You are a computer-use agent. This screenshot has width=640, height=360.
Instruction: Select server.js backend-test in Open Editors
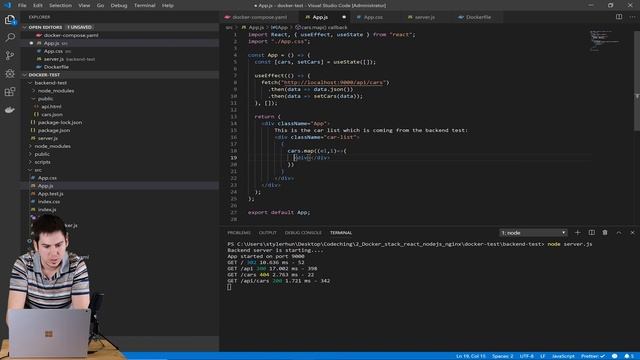pos(69,59)
